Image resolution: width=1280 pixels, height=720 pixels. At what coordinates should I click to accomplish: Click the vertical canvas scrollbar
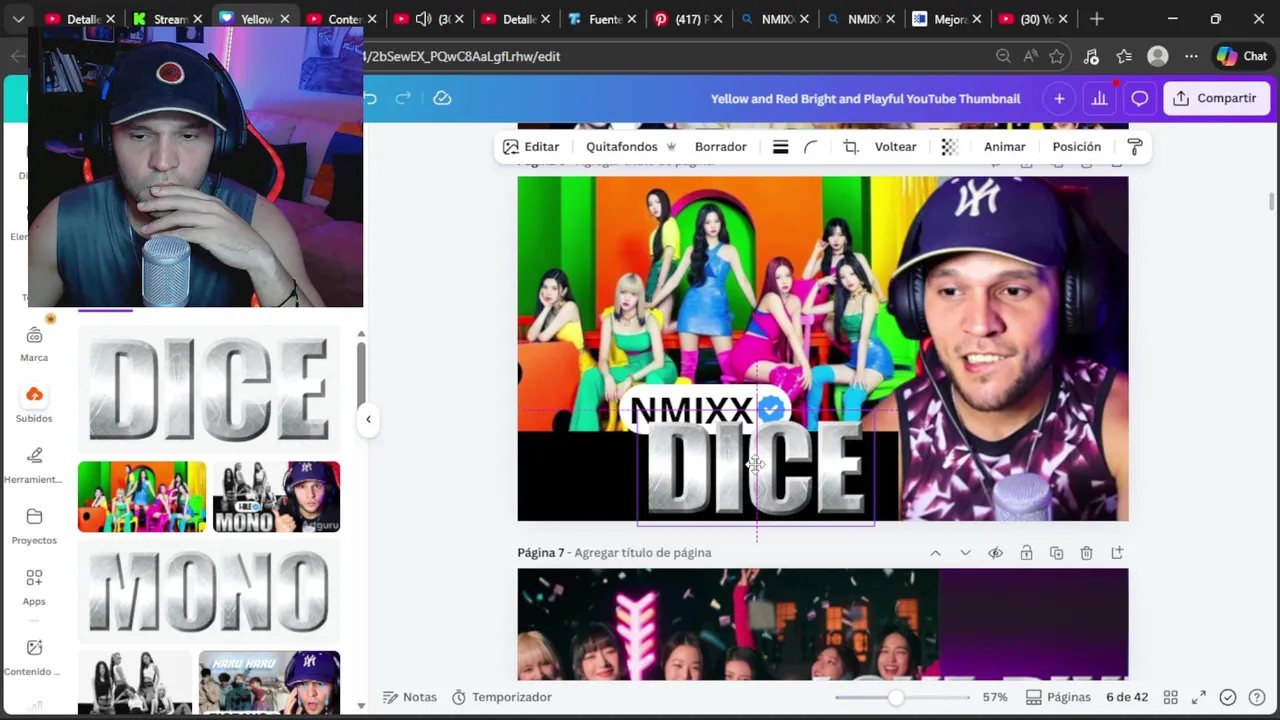pos(1272,202)
